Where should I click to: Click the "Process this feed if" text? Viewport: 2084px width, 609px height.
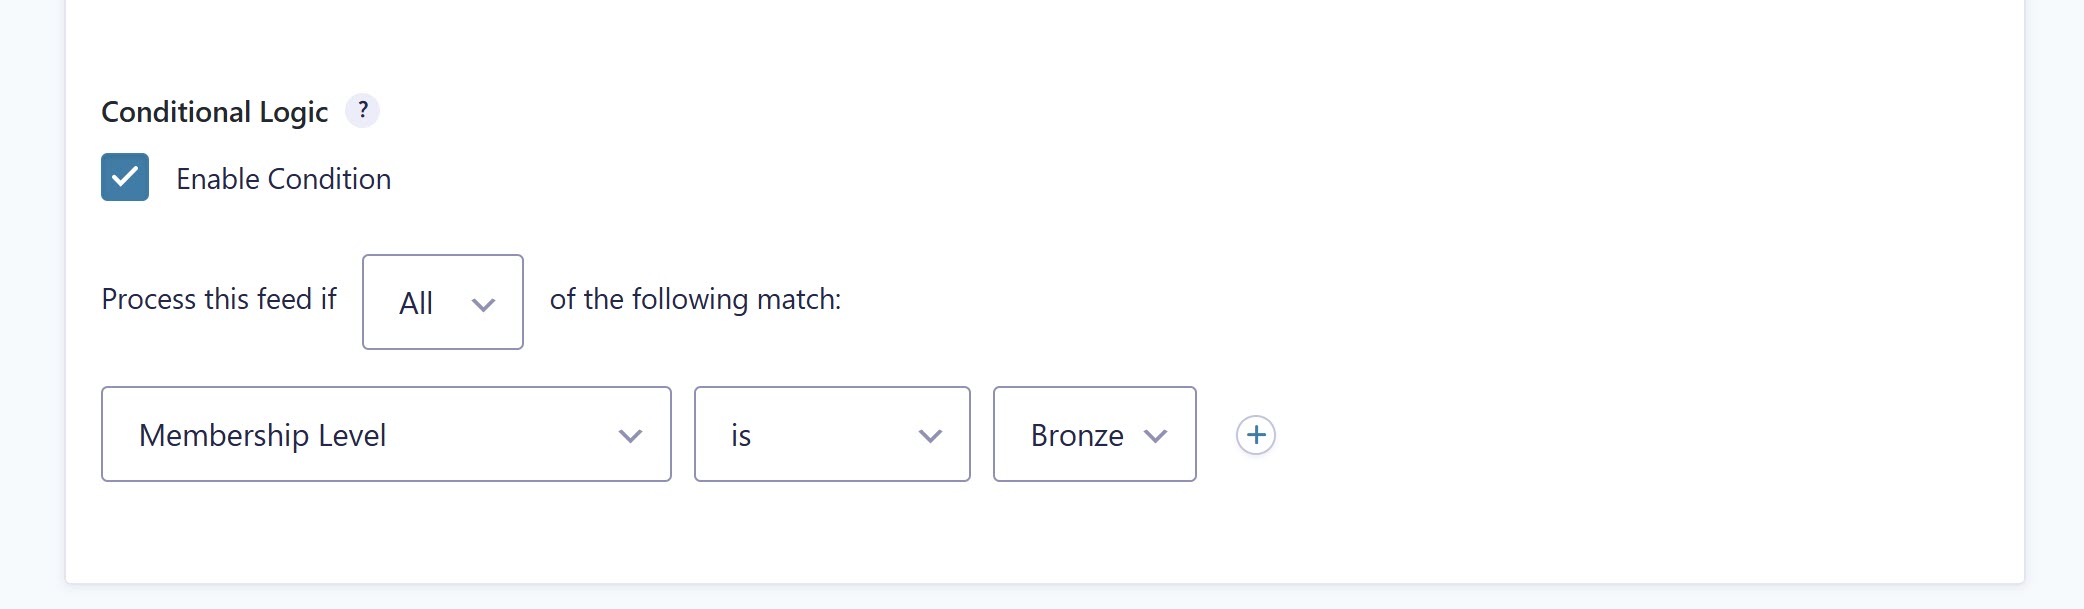tap(219, 299)
